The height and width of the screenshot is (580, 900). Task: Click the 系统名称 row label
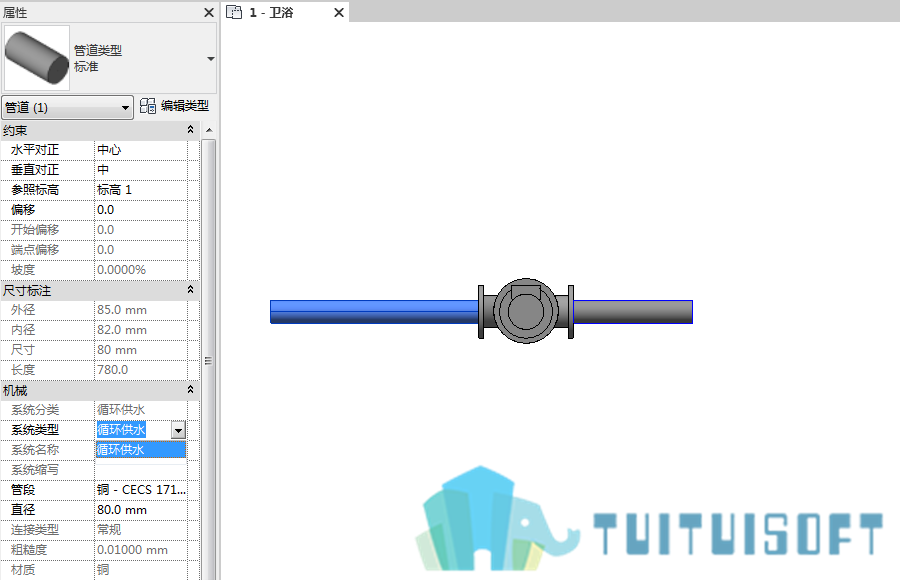35,450
